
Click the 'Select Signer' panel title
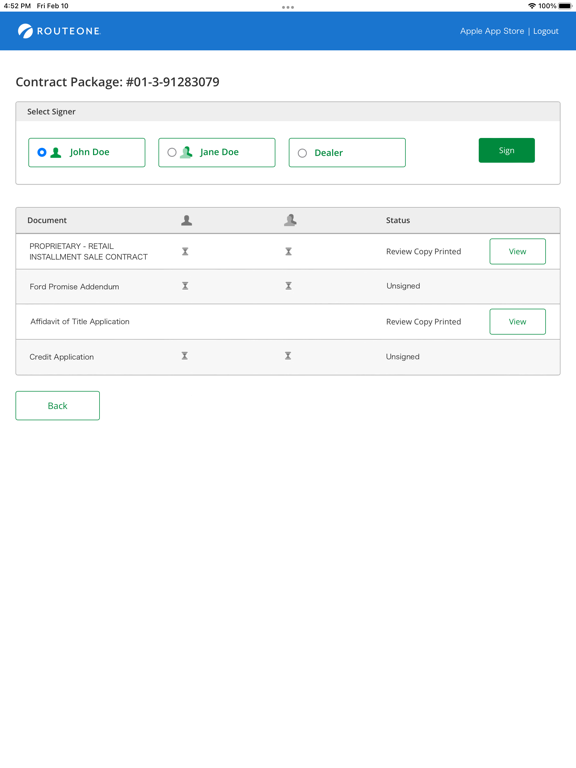51,112
